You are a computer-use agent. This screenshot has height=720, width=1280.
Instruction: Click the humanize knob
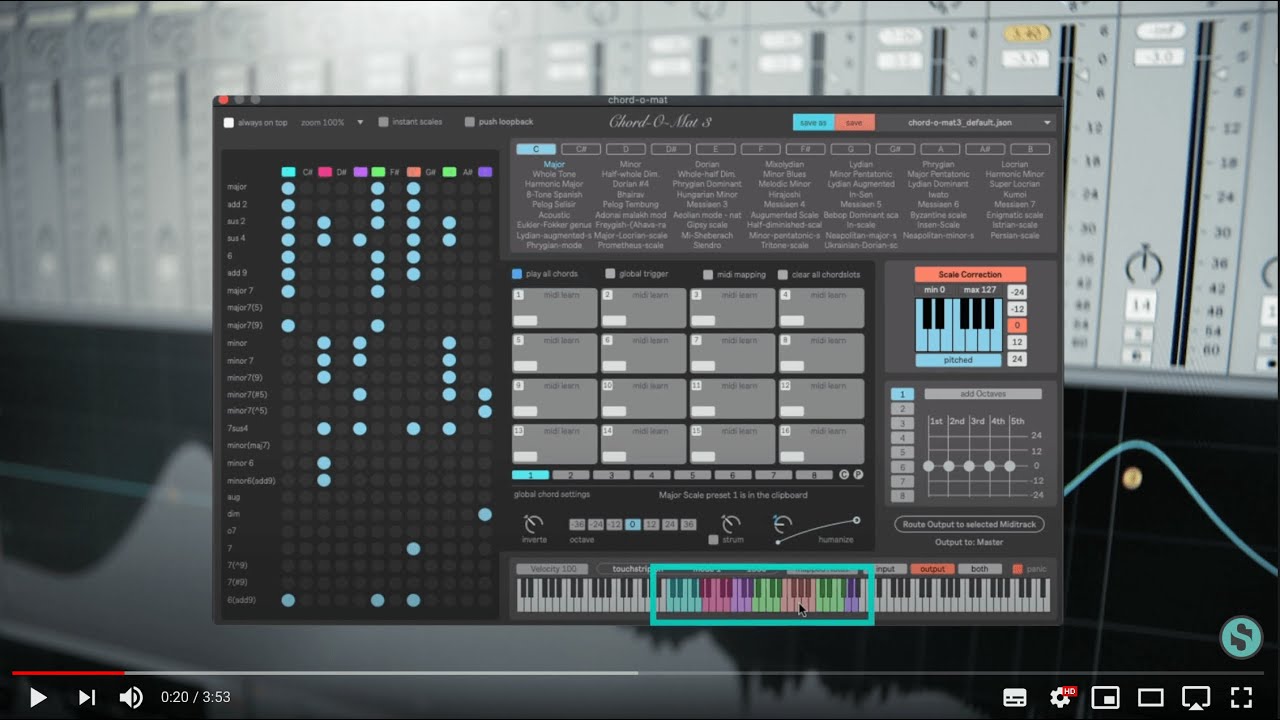point(783,523)
